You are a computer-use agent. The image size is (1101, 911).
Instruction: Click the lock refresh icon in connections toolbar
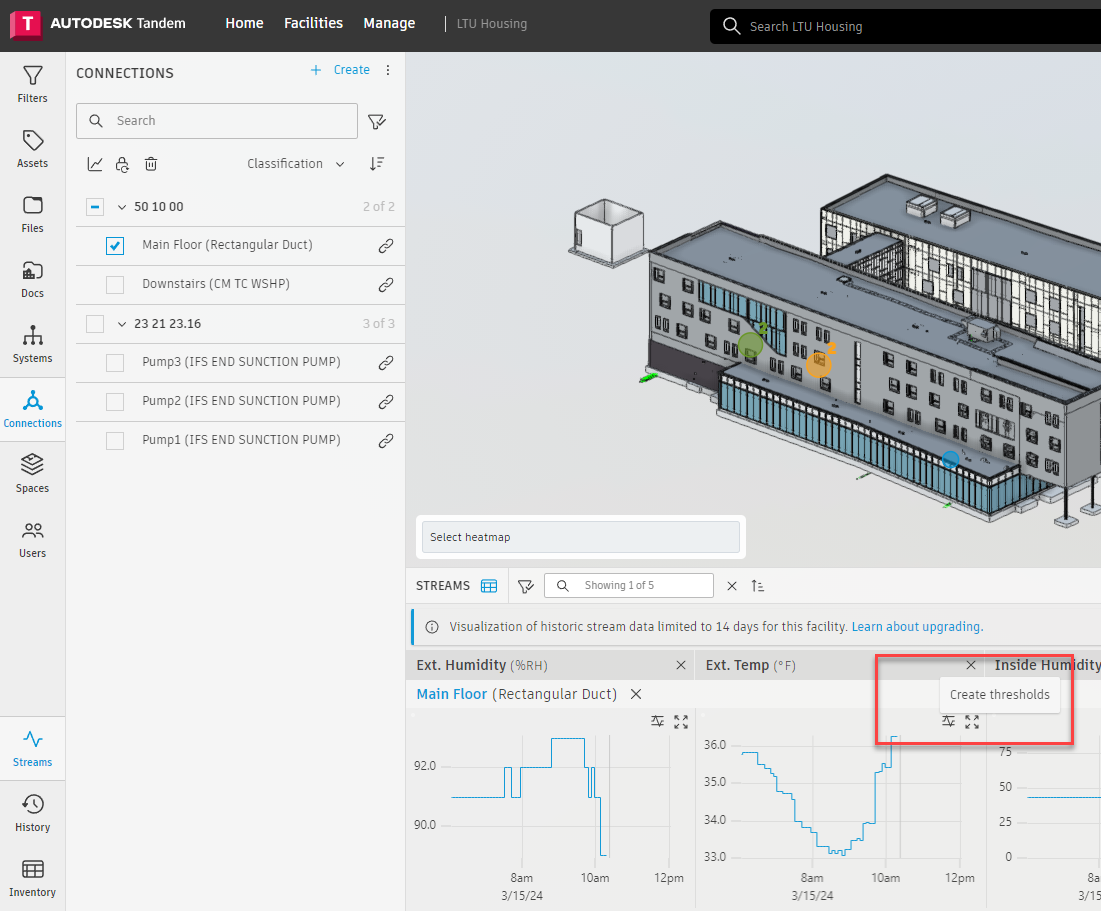point(122,164)
